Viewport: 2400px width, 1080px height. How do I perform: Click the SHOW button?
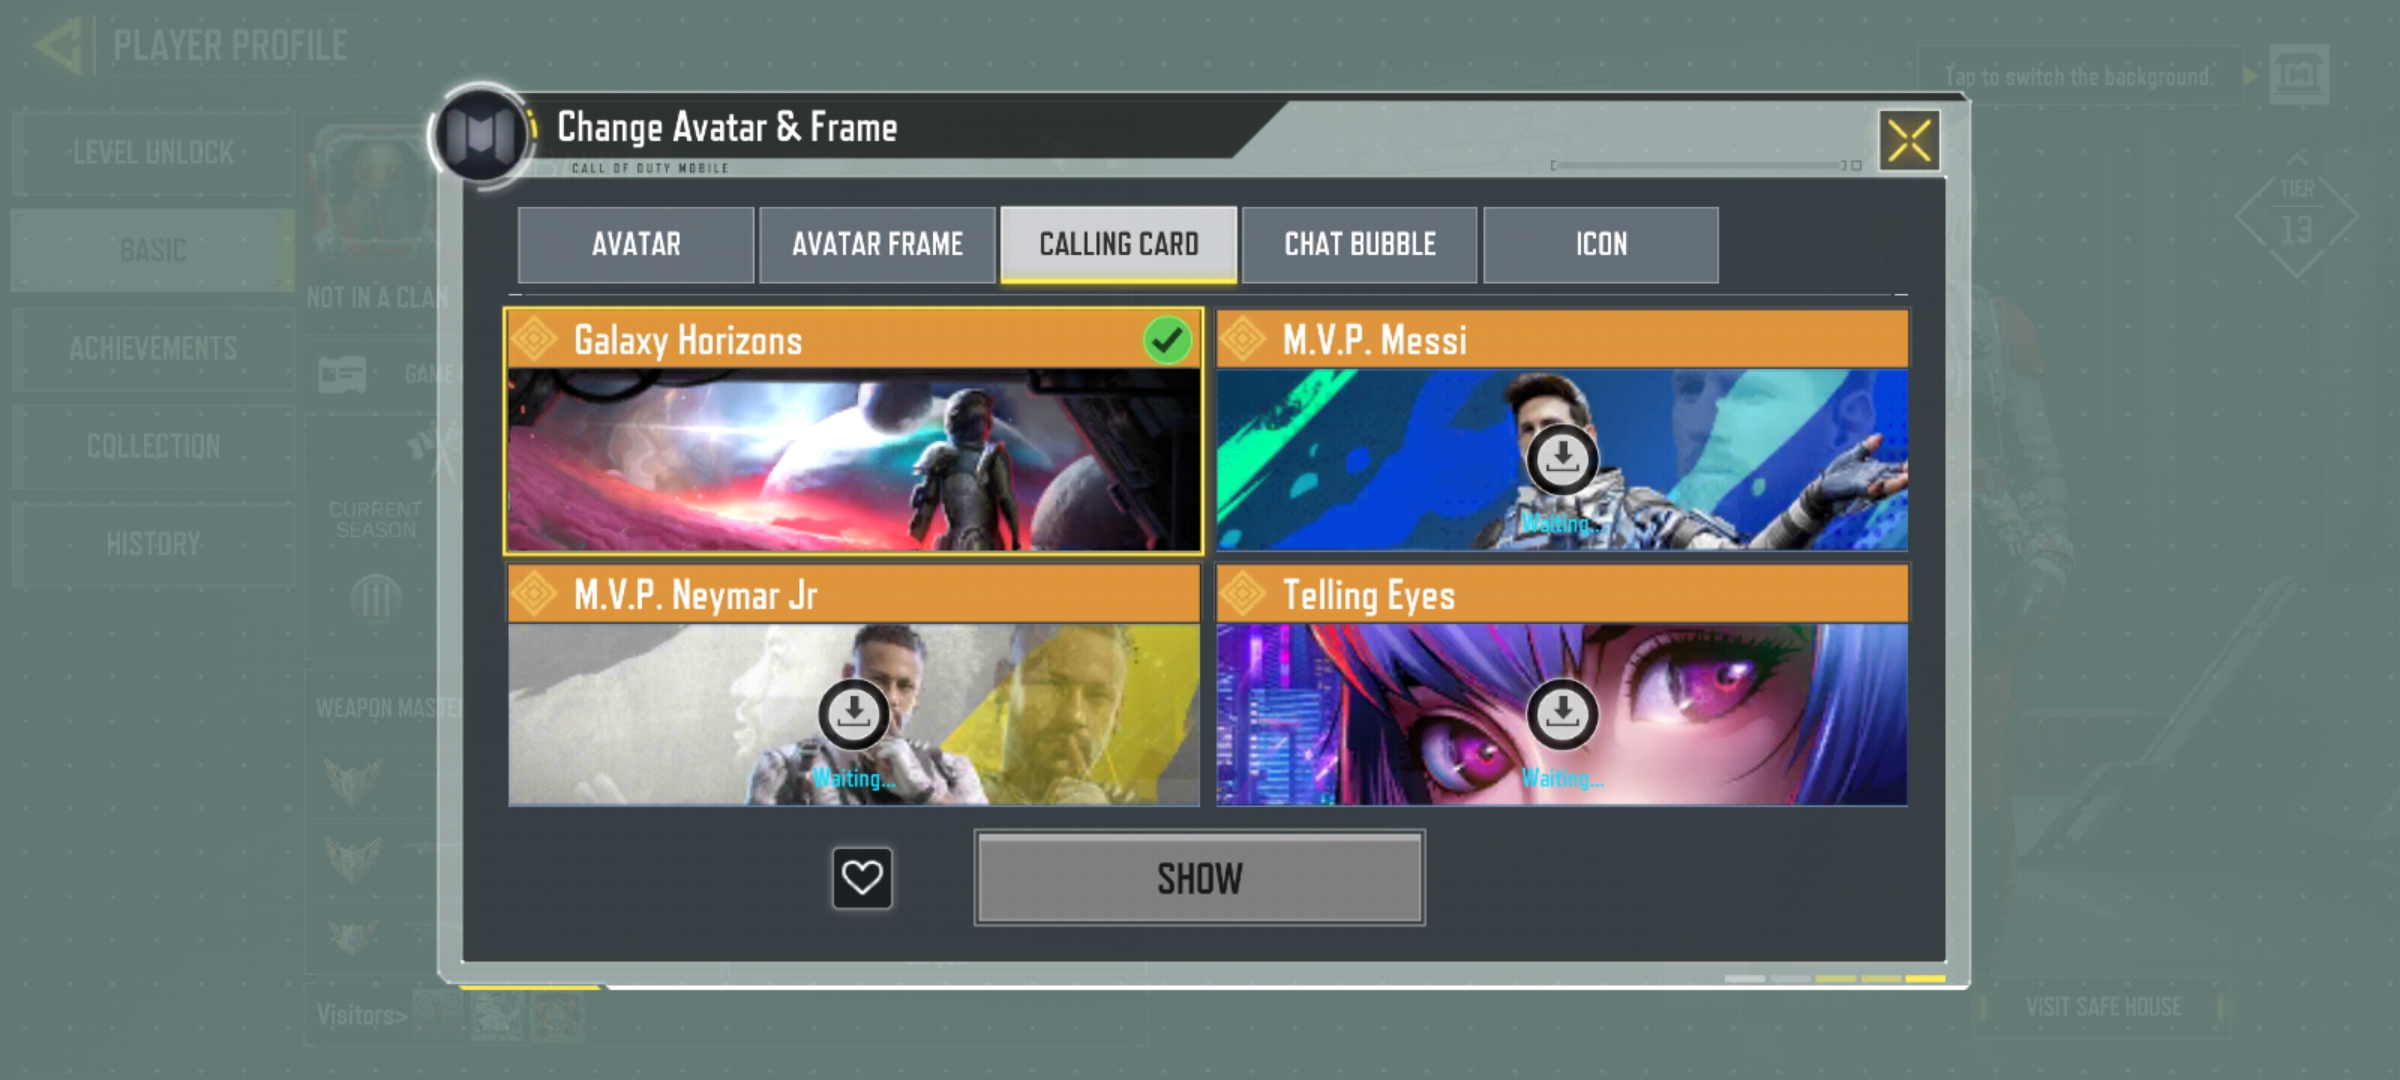[x=1200, y=878]
